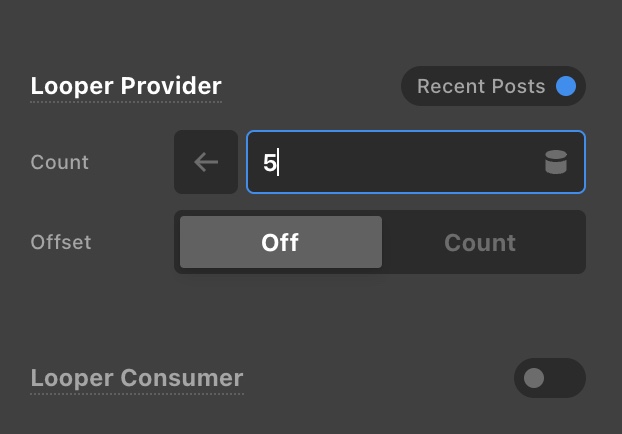
Task: Switch Offset mode to Count
Action: [480, 242]
